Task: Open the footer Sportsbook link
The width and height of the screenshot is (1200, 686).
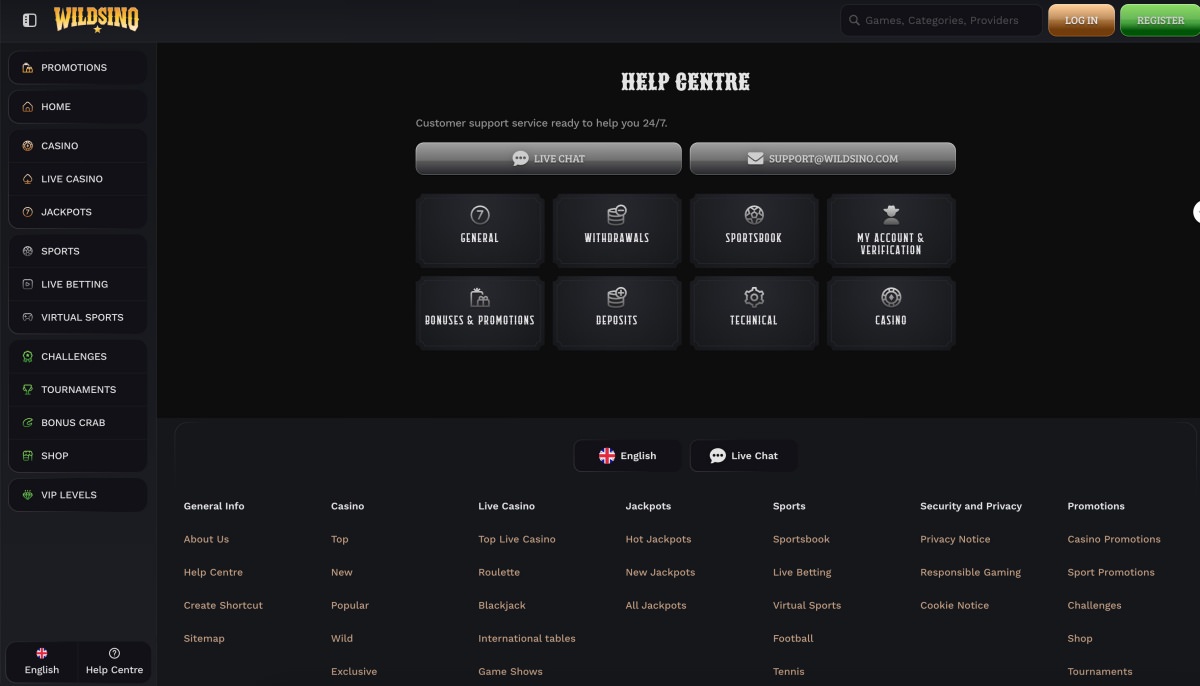Action: (x=801, y=539)
